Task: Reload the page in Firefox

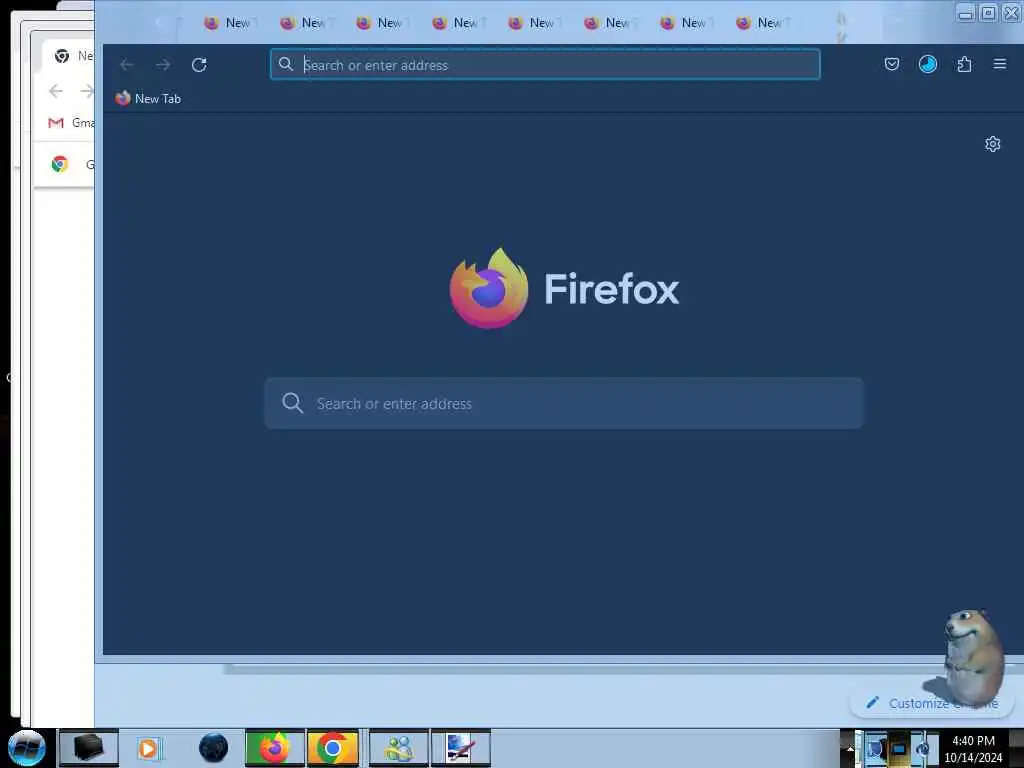Action: [x=199, y=65]
